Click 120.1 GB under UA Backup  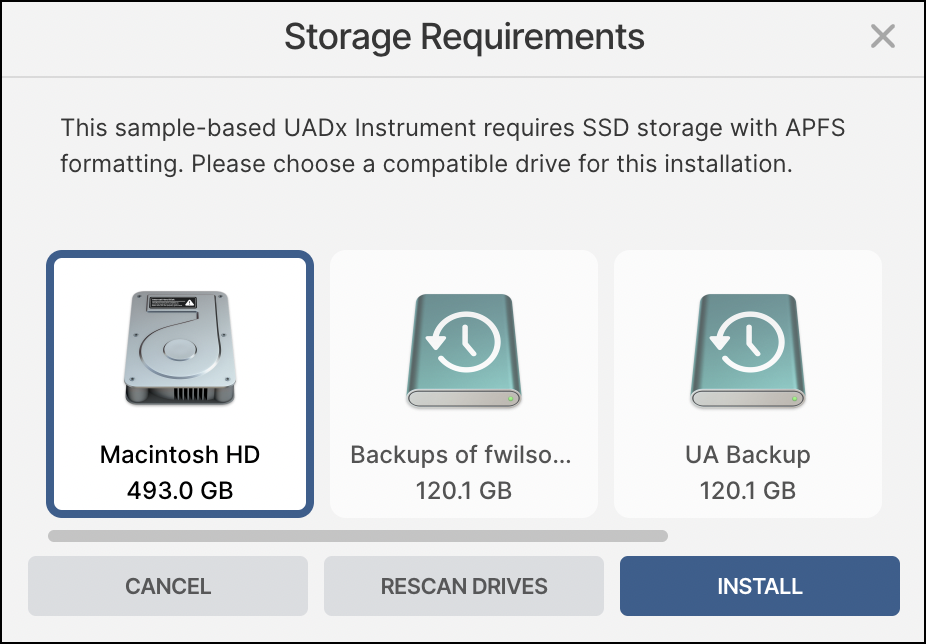point(748,490)
